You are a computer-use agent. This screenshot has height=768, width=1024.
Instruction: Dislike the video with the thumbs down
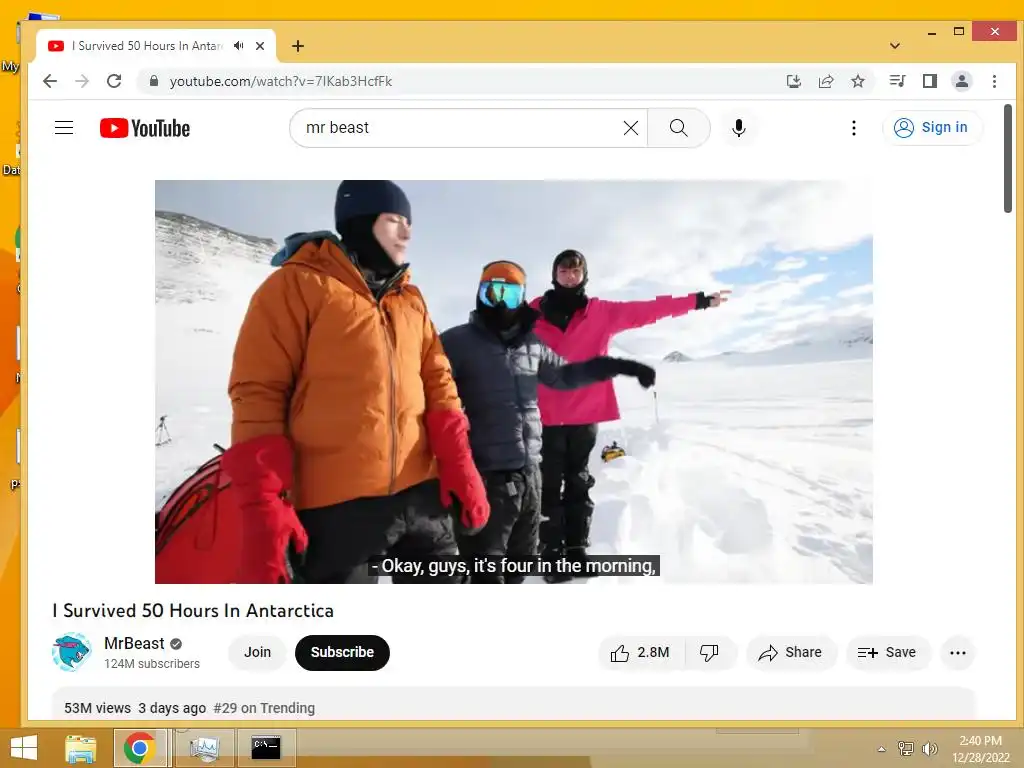coord(709,652)
